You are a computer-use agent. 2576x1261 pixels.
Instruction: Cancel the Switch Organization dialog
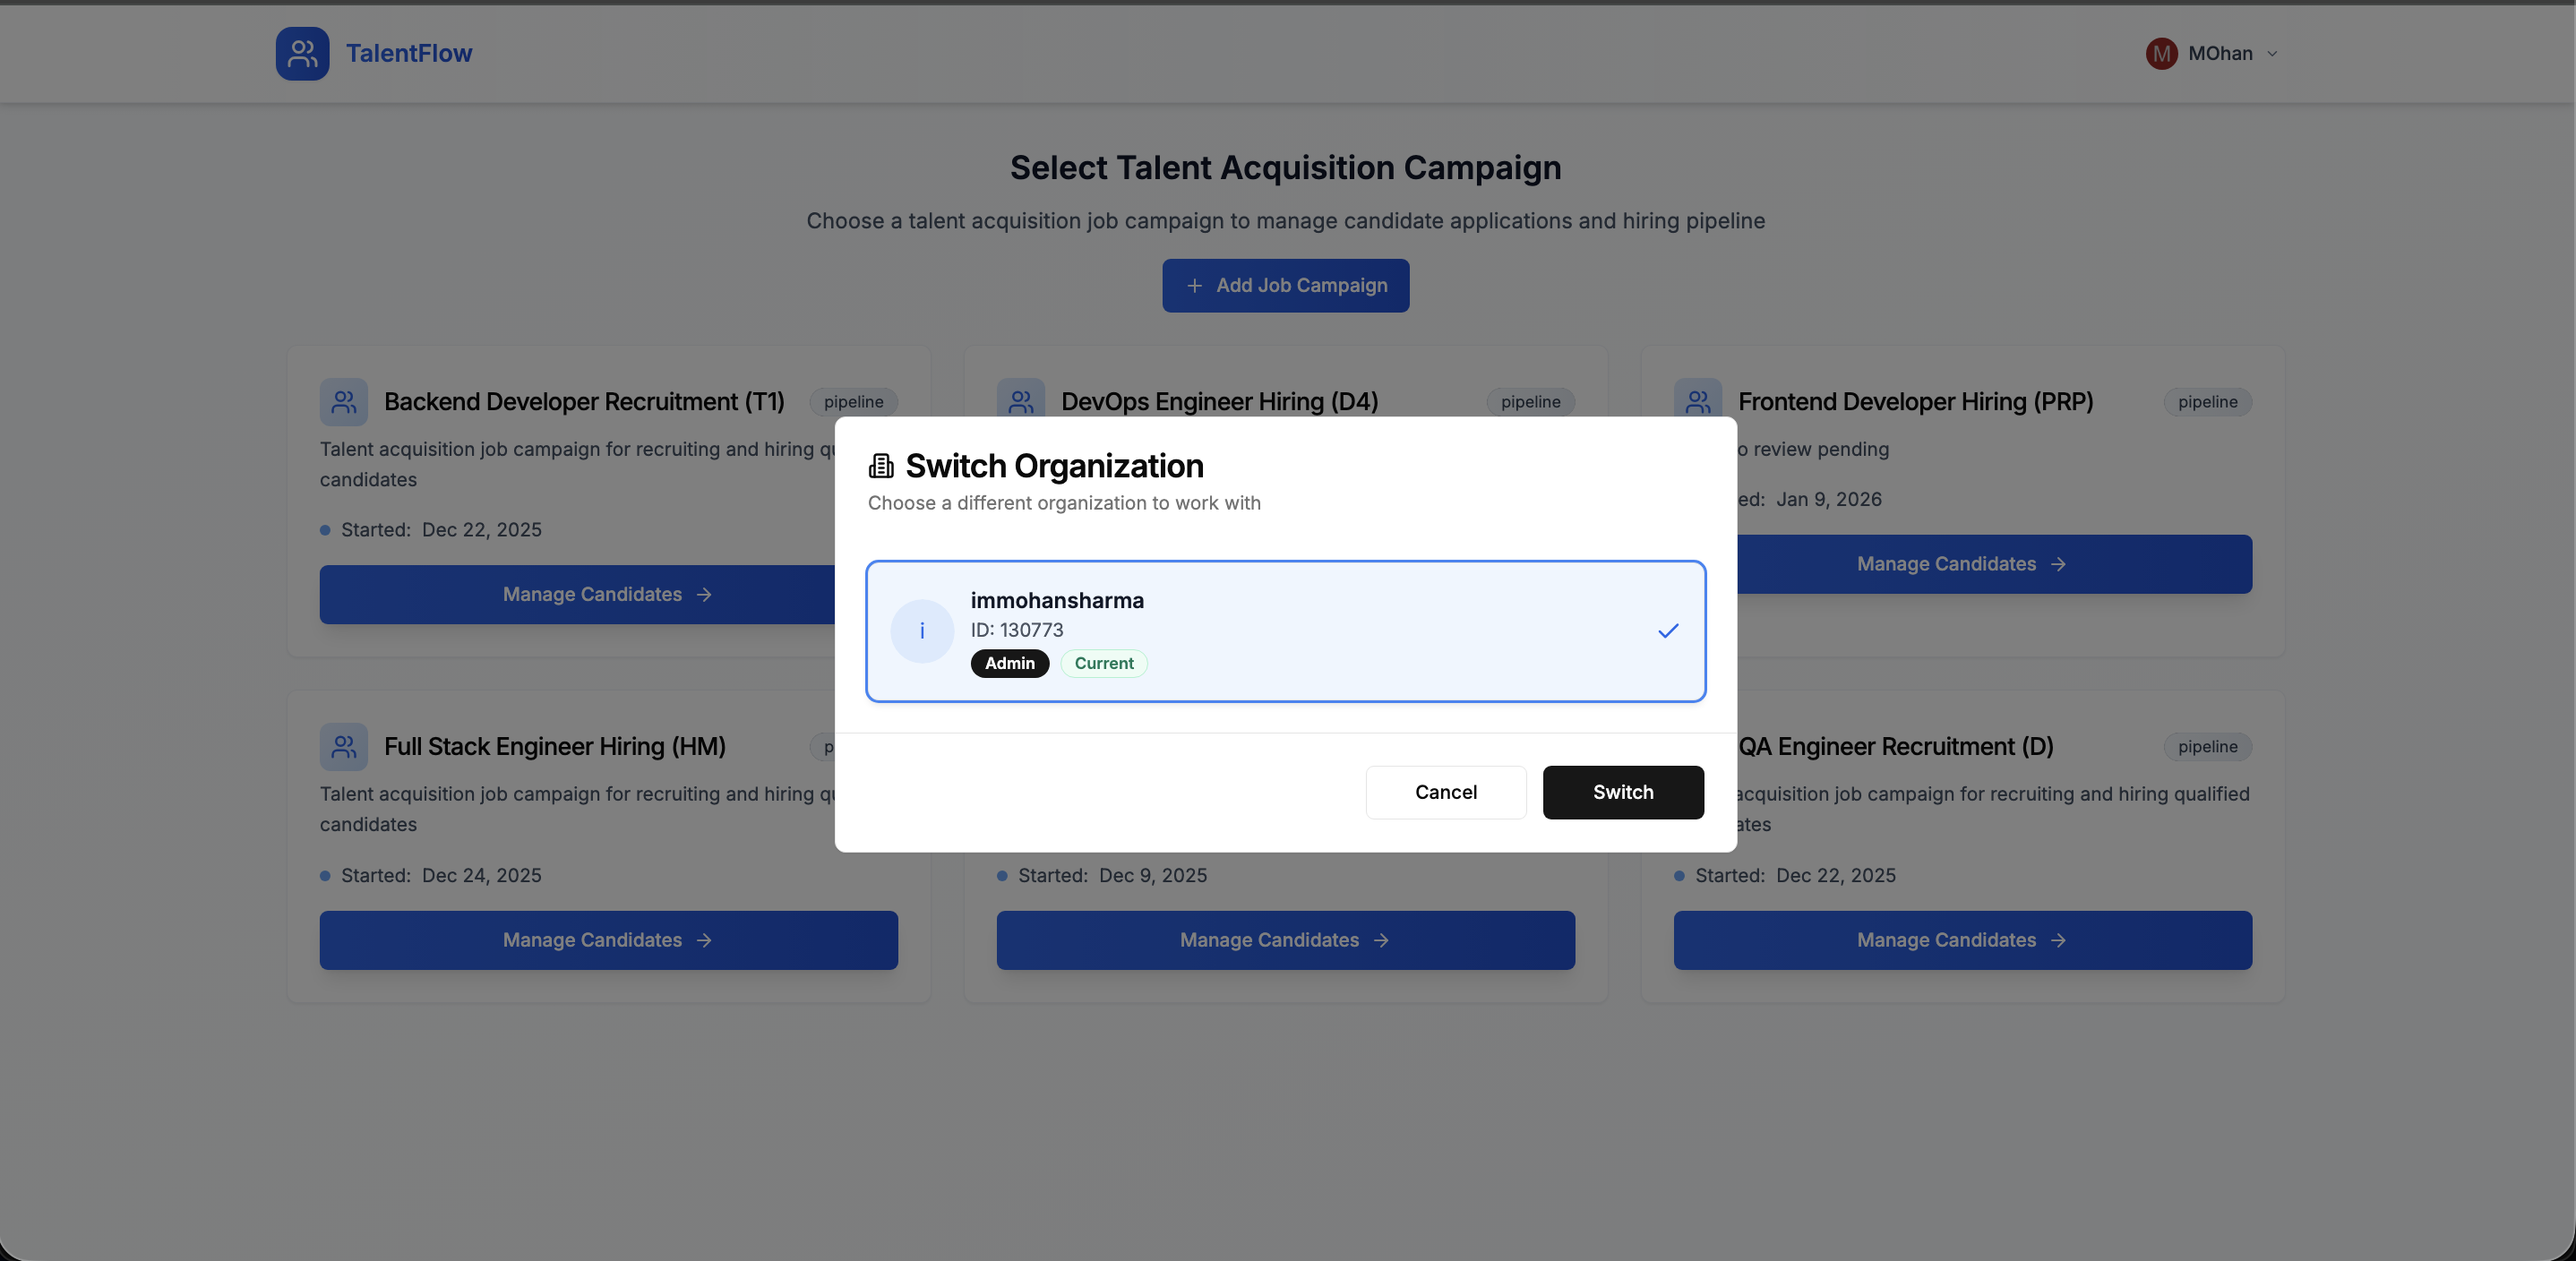point(1445,792)
